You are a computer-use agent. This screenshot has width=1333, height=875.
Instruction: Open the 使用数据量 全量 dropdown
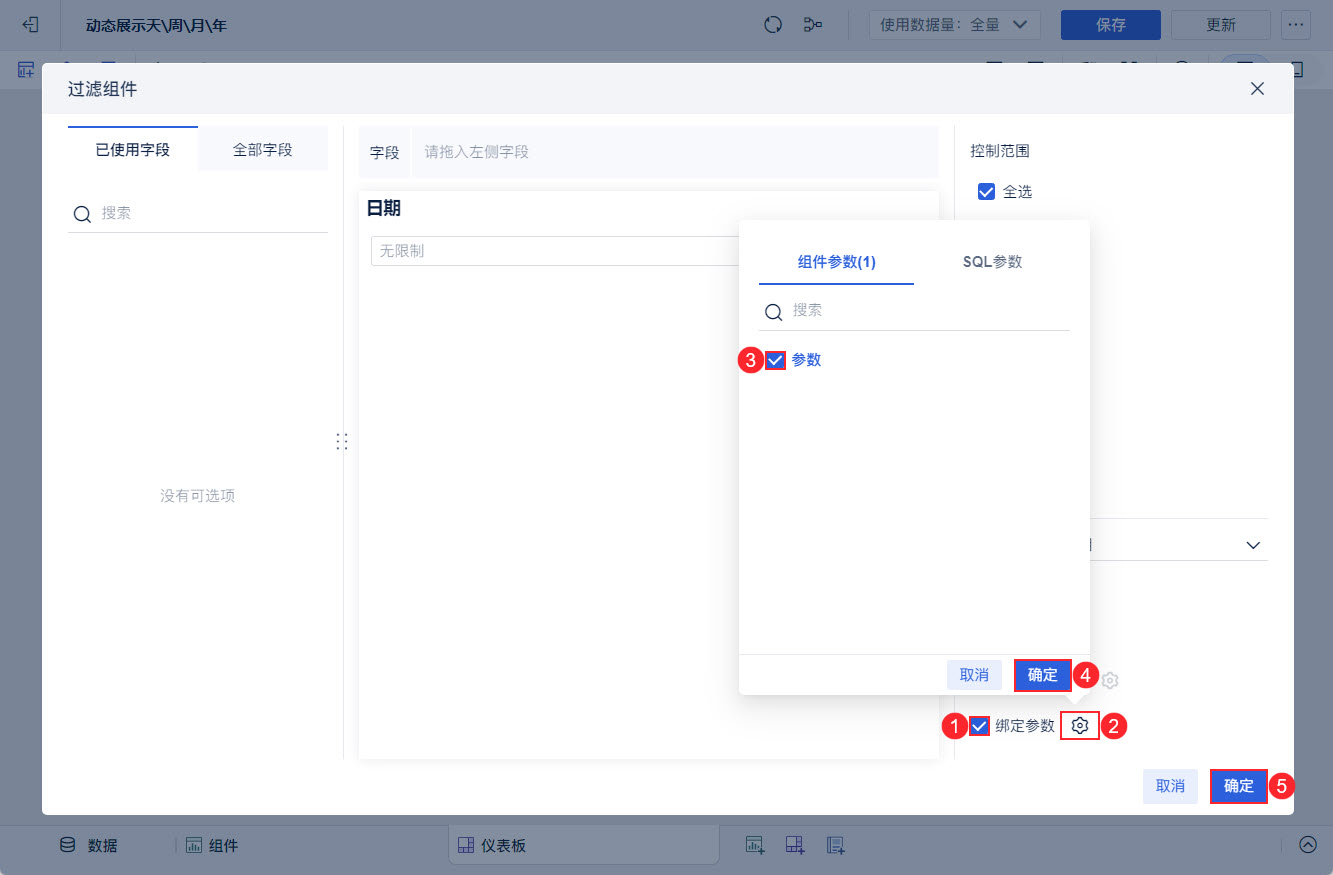pos(955,25)
